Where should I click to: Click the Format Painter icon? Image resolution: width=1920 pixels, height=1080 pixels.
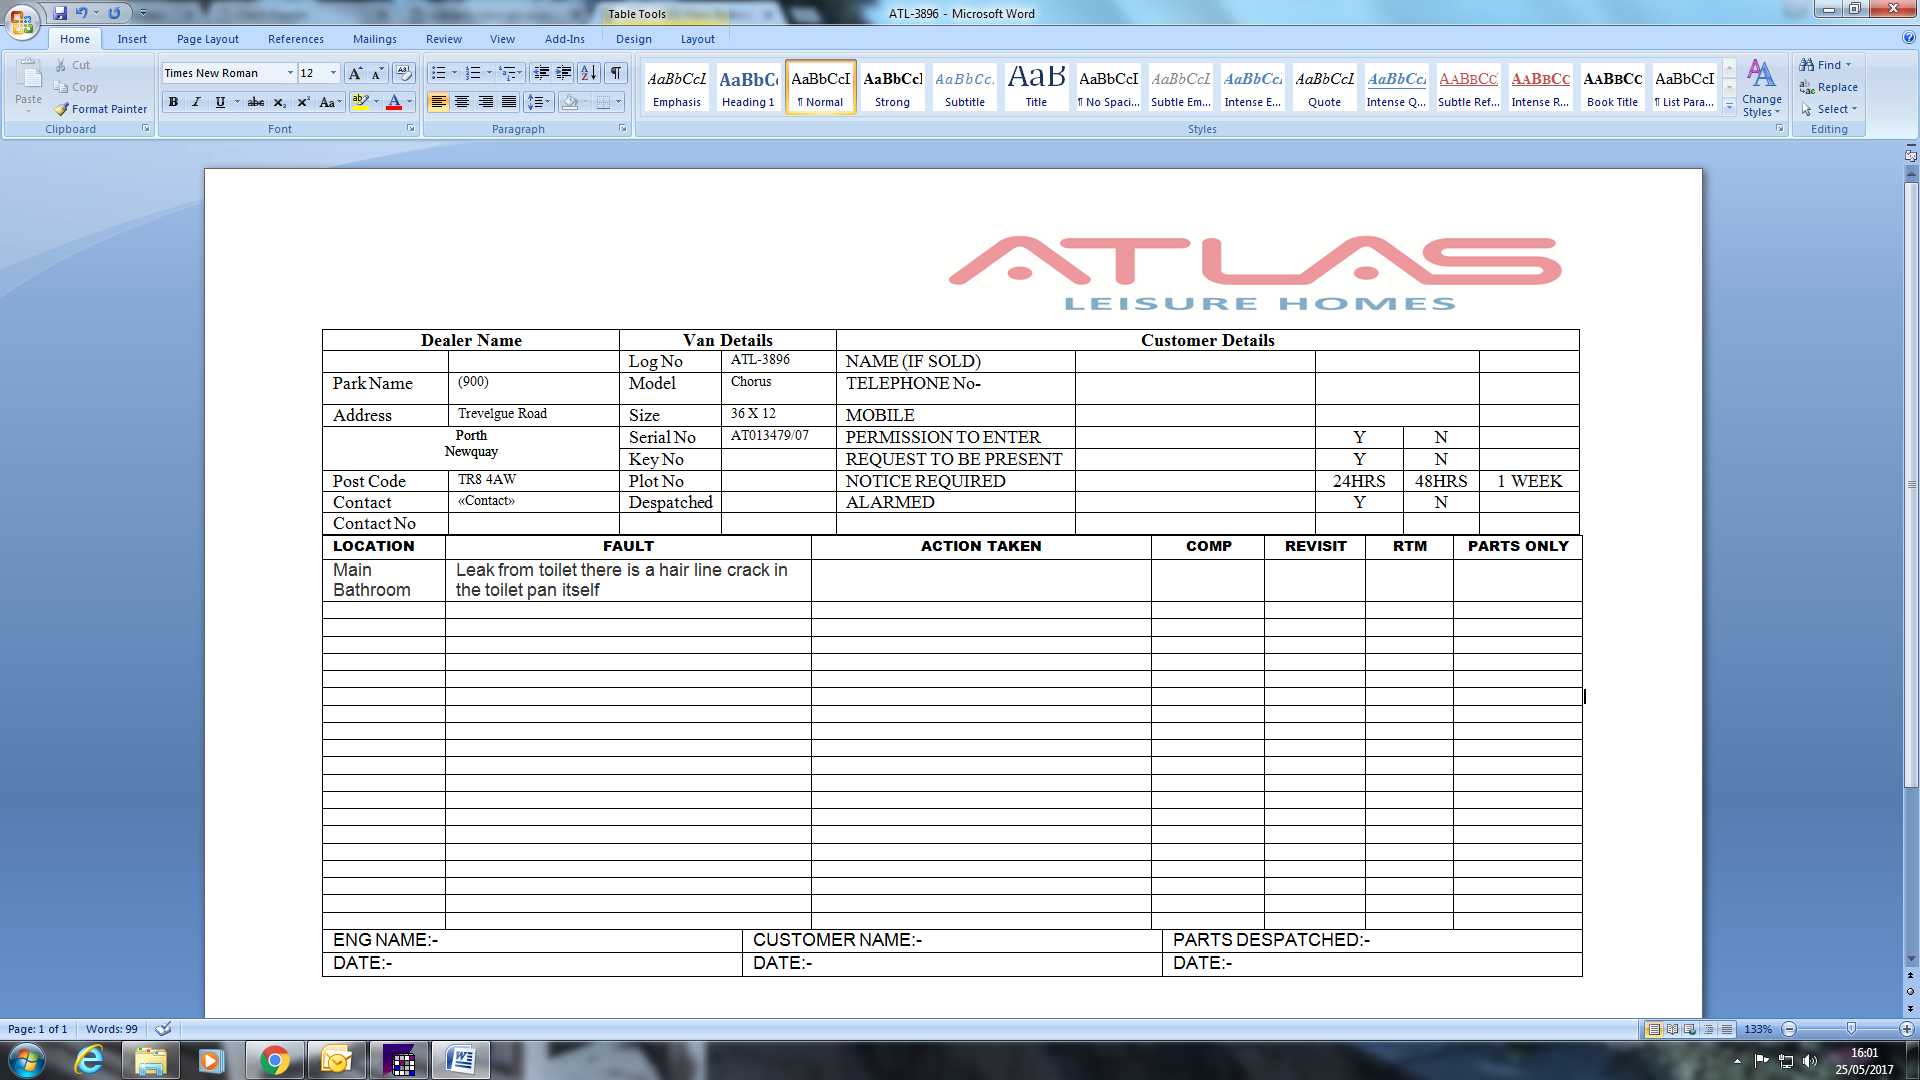[x=62, y=109]
